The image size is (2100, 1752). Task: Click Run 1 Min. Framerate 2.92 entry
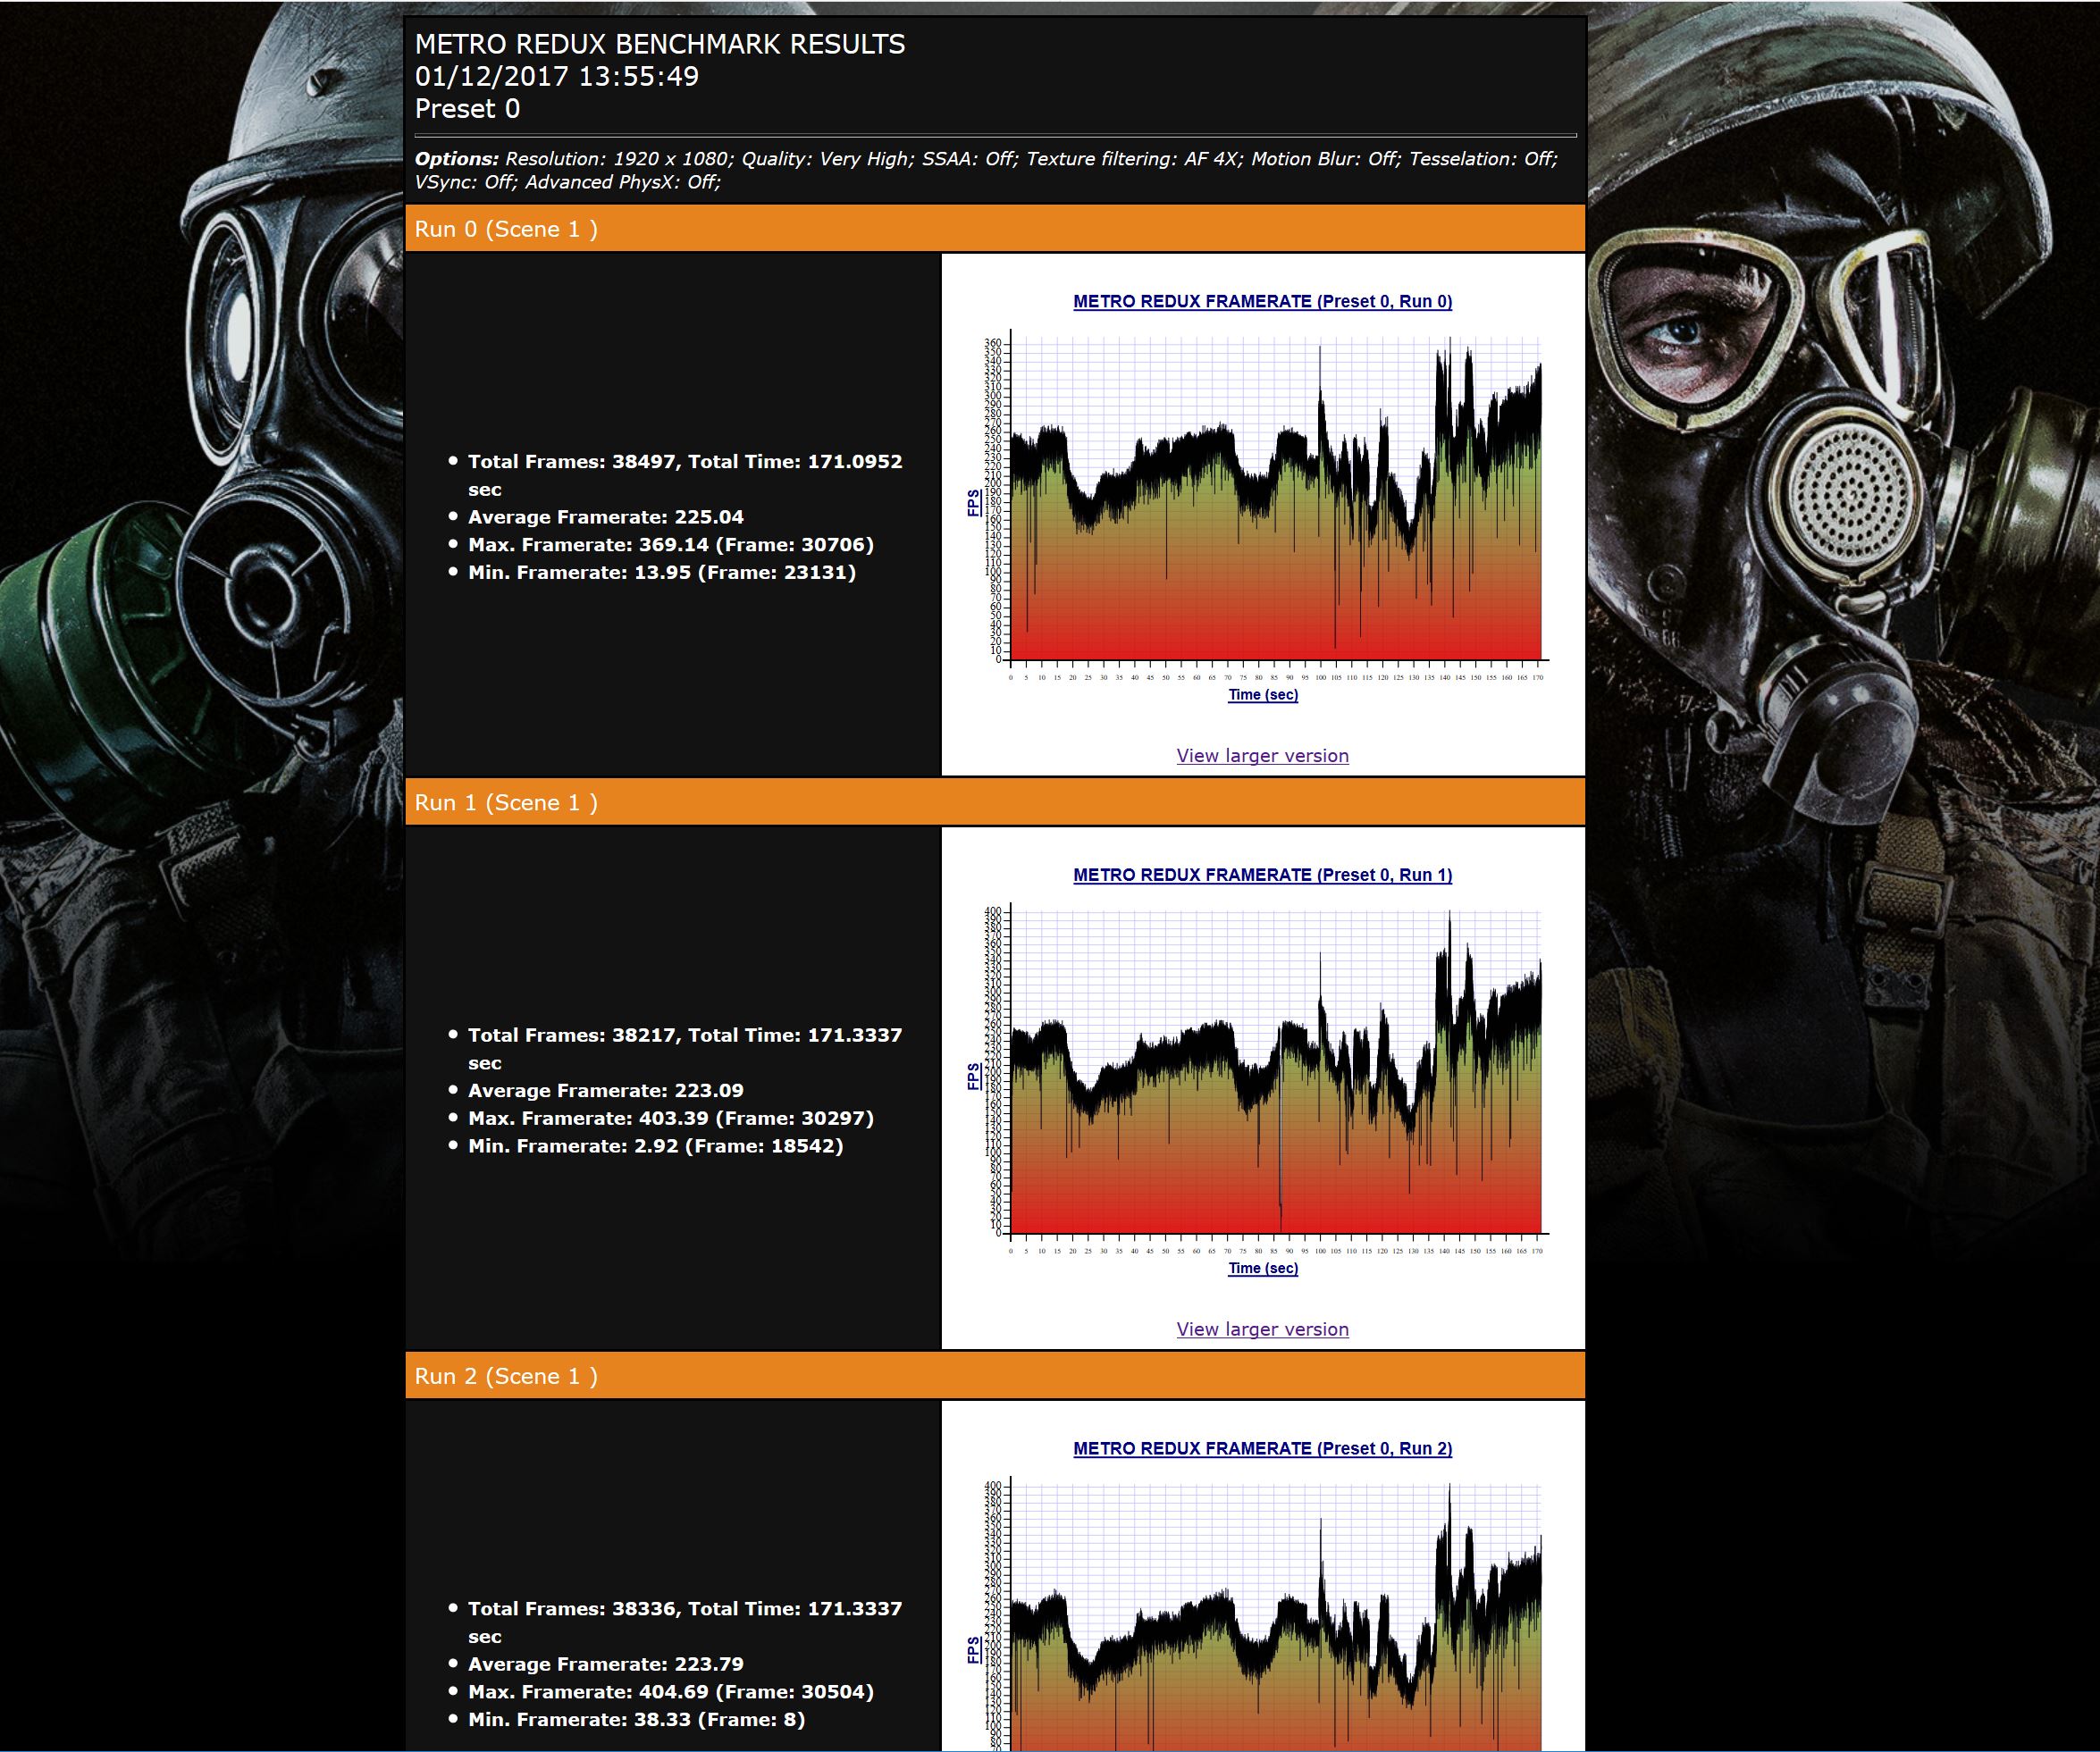[655, 1146]
